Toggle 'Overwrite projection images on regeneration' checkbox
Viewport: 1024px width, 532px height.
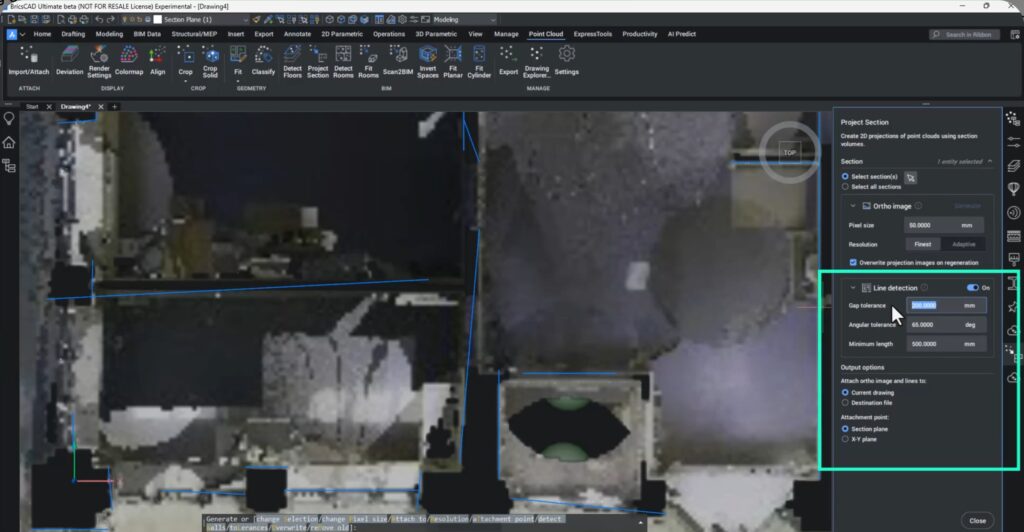(853, 262)
